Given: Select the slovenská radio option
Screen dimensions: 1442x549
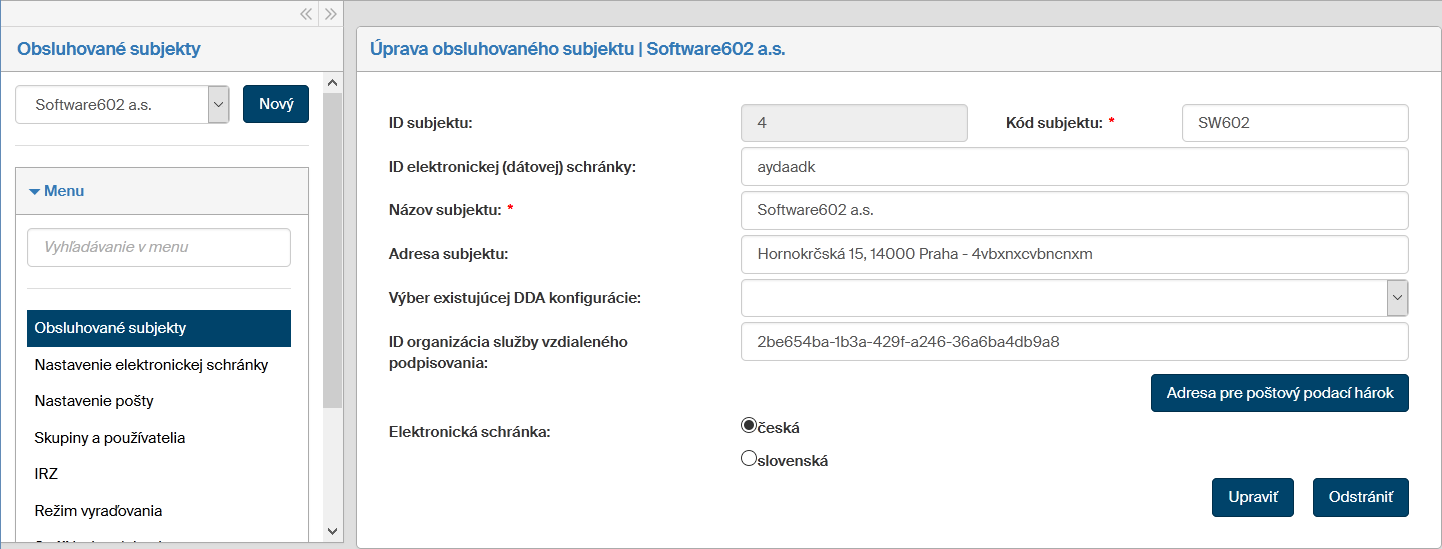Looking at the screenshot, I should point(749,460).
